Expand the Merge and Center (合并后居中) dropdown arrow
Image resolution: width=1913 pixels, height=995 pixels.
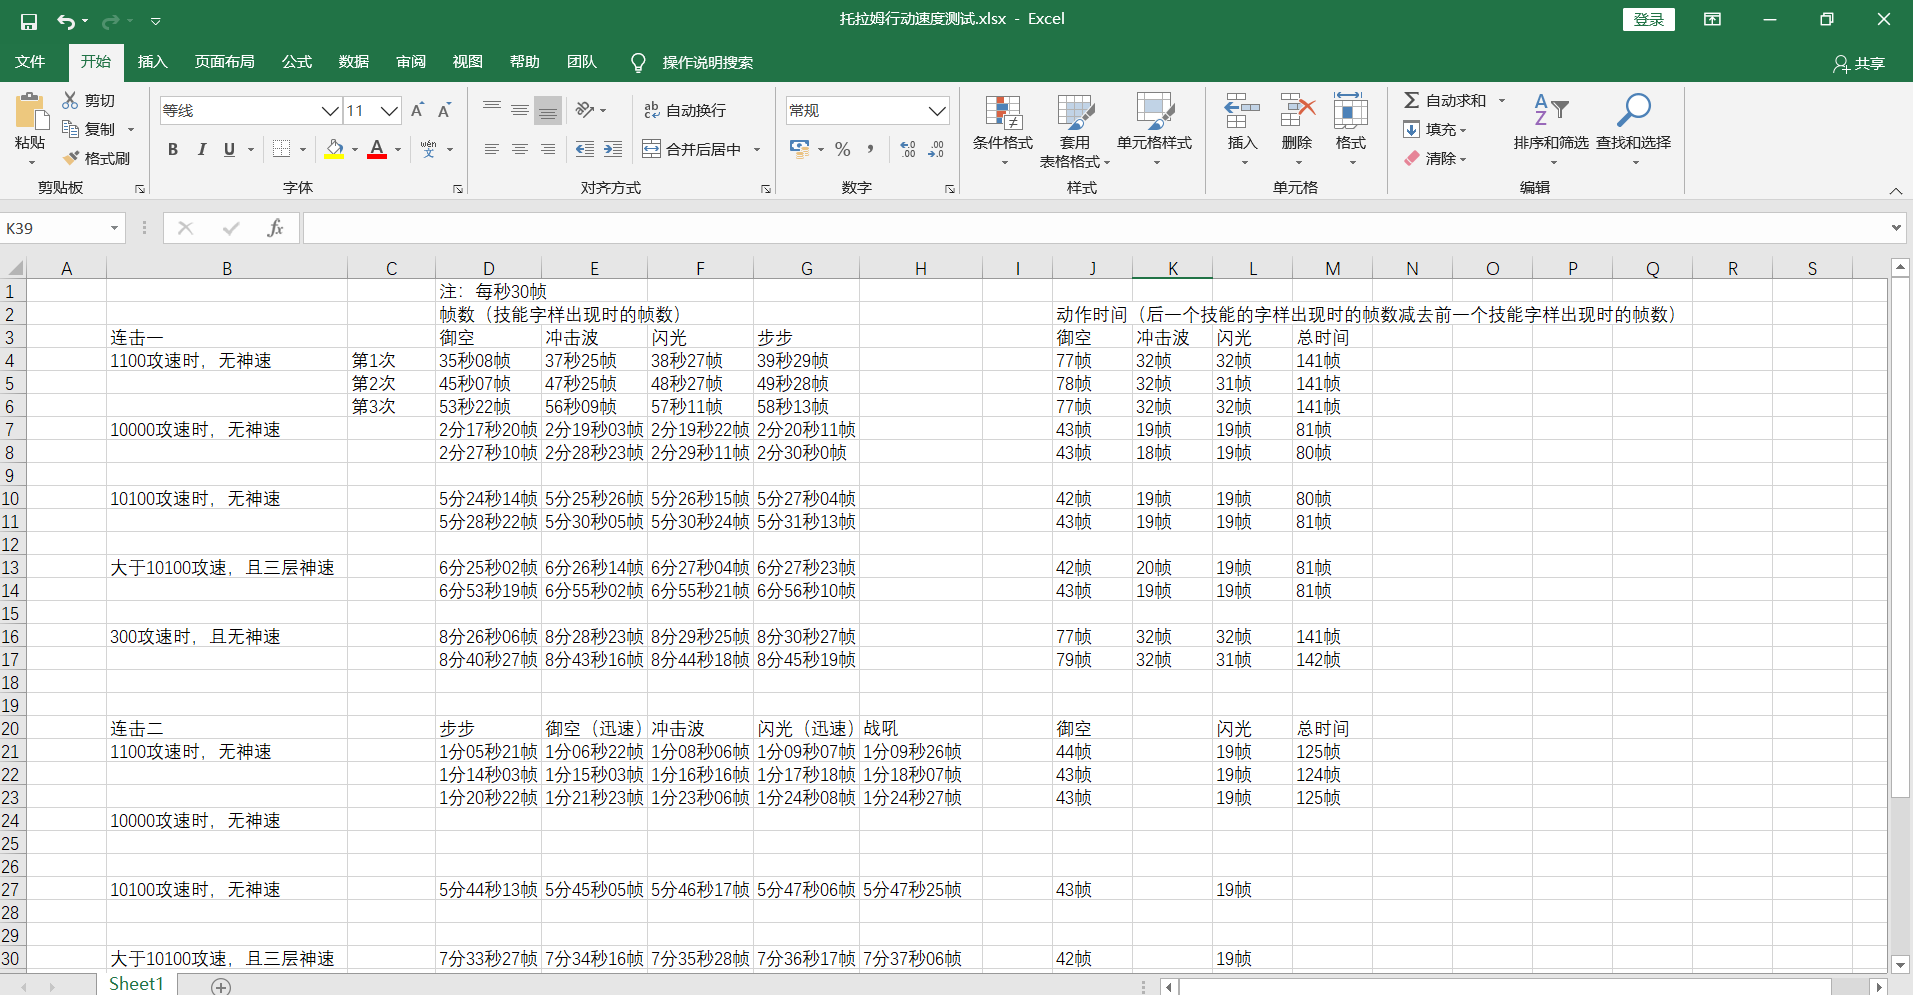coord(757,149)
